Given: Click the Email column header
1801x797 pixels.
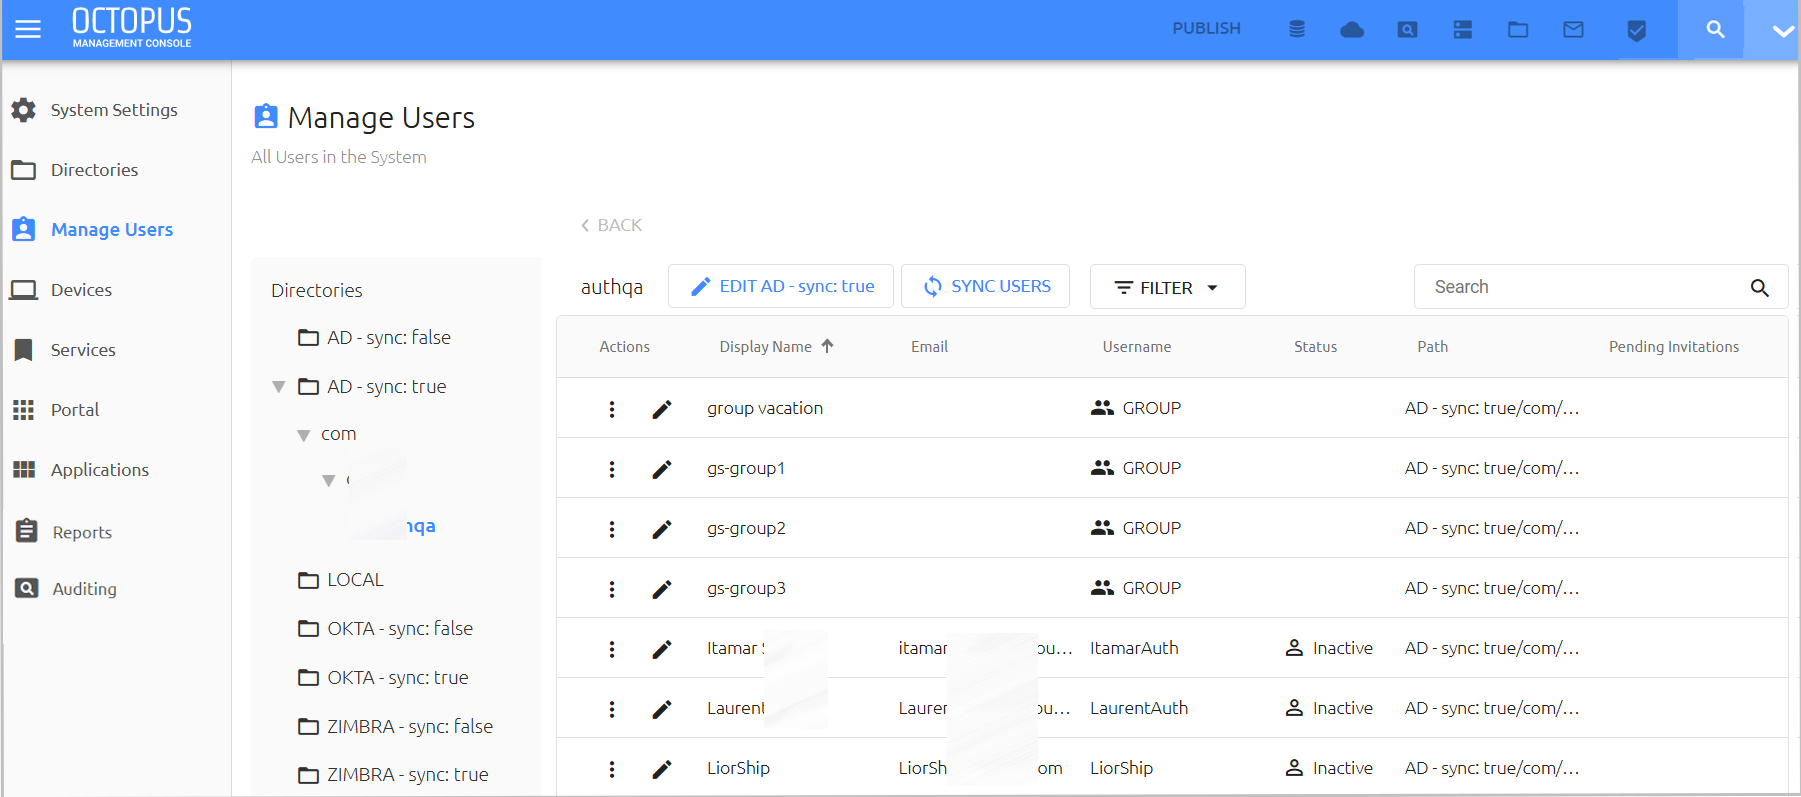Looking at the screenshot, I should point(929,347).
